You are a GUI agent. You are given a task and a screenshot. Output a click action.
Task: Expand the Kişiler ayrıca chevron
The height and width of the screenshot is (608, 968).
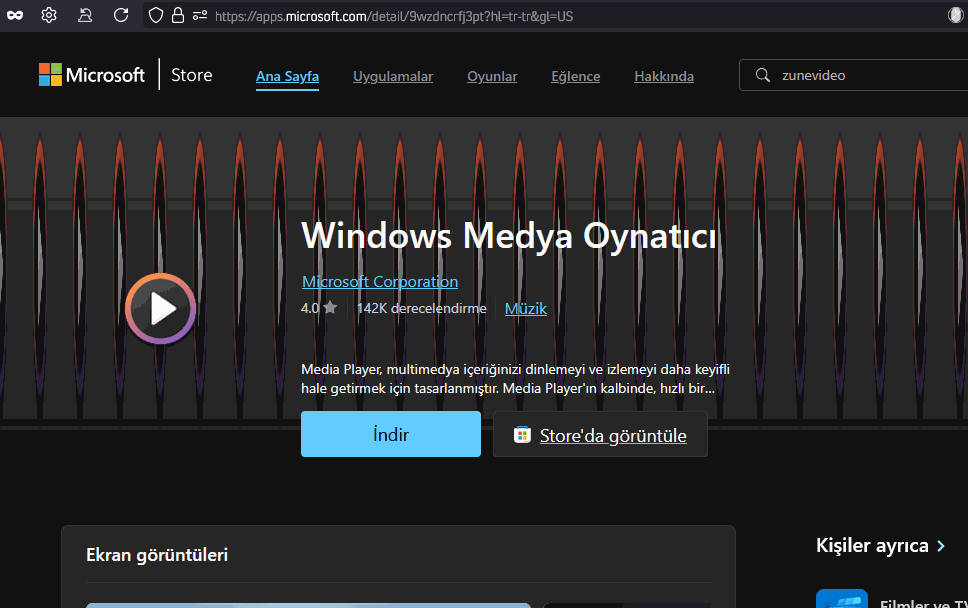[x=941, y=546]
